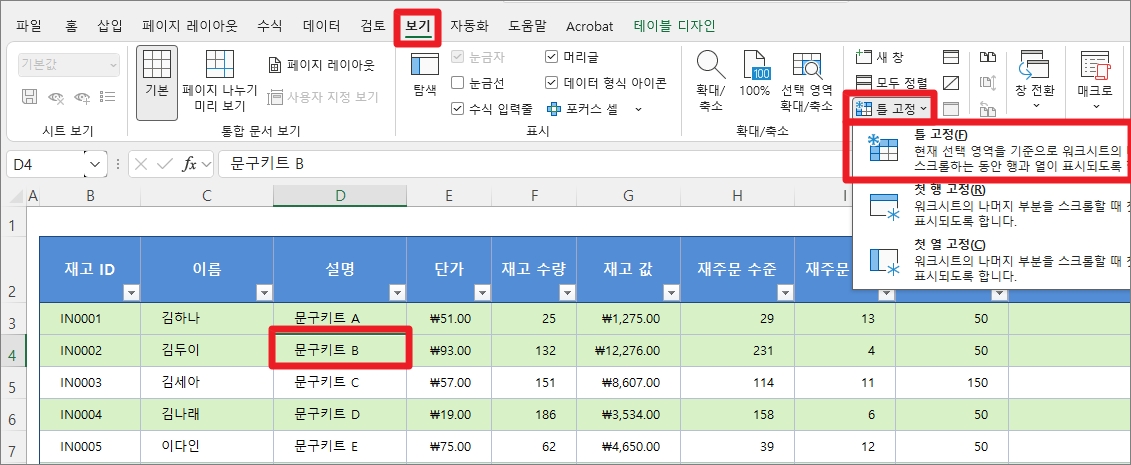Image resolution: width=1131 pixels, height=465 pixels.
Task: Switch to the 검토 ribbon tab
Action: tap(373, 26)
